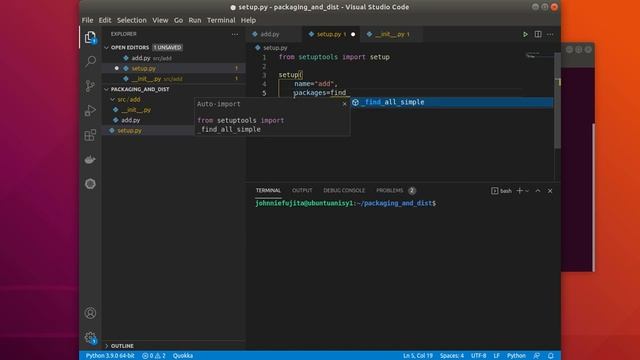This screenshot has width=640, height=360.
Task: Change indentation via Spaces: 4
Action: [452, 356]
